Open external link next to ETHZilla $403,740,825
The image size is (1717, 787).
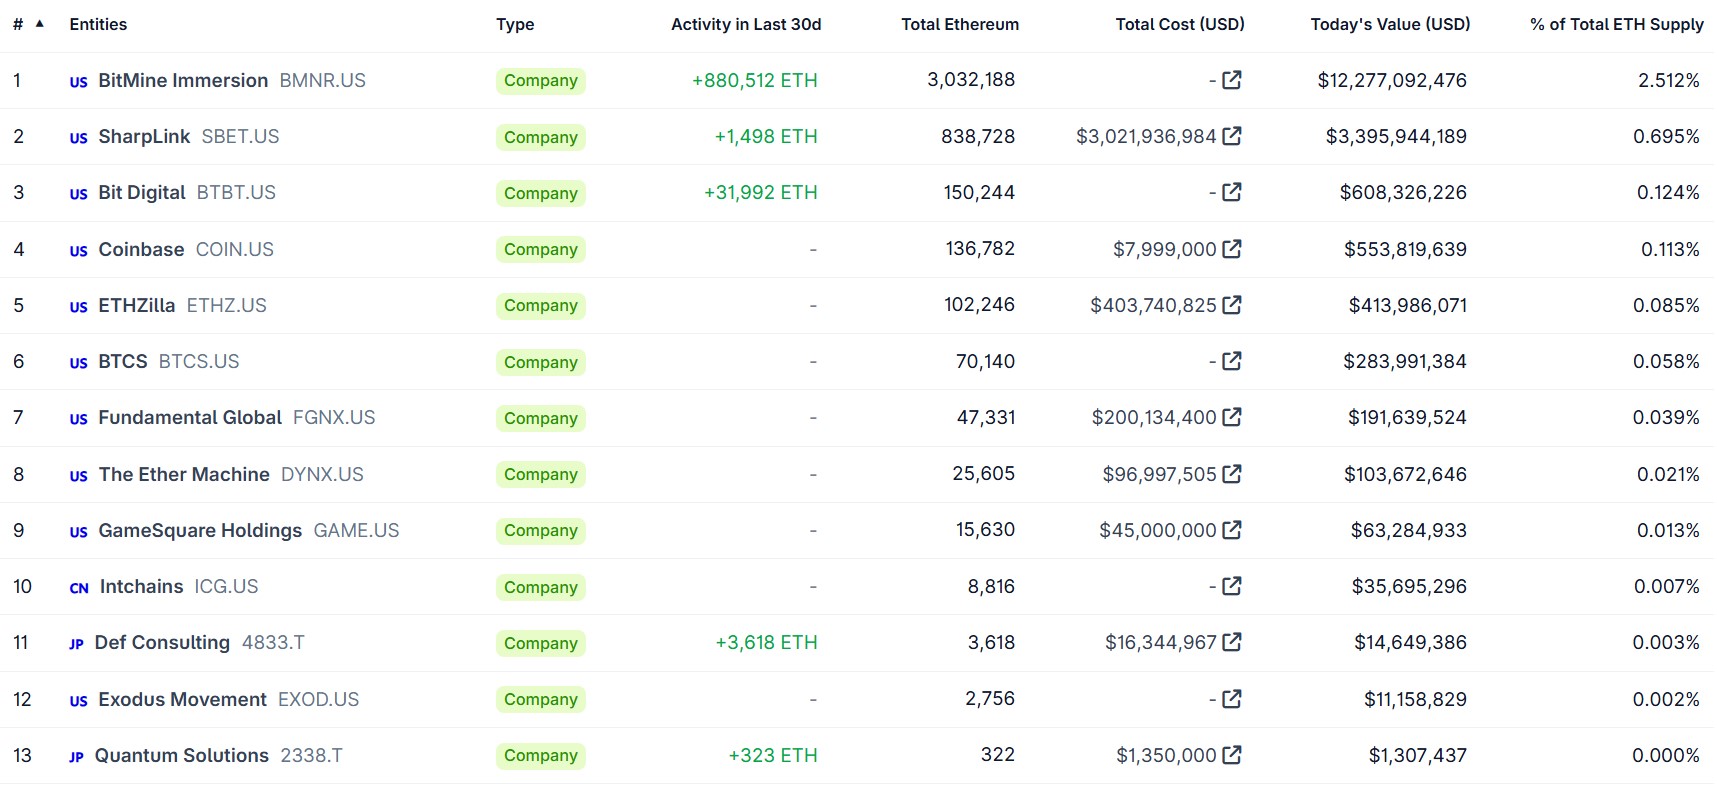point(1232,304)
